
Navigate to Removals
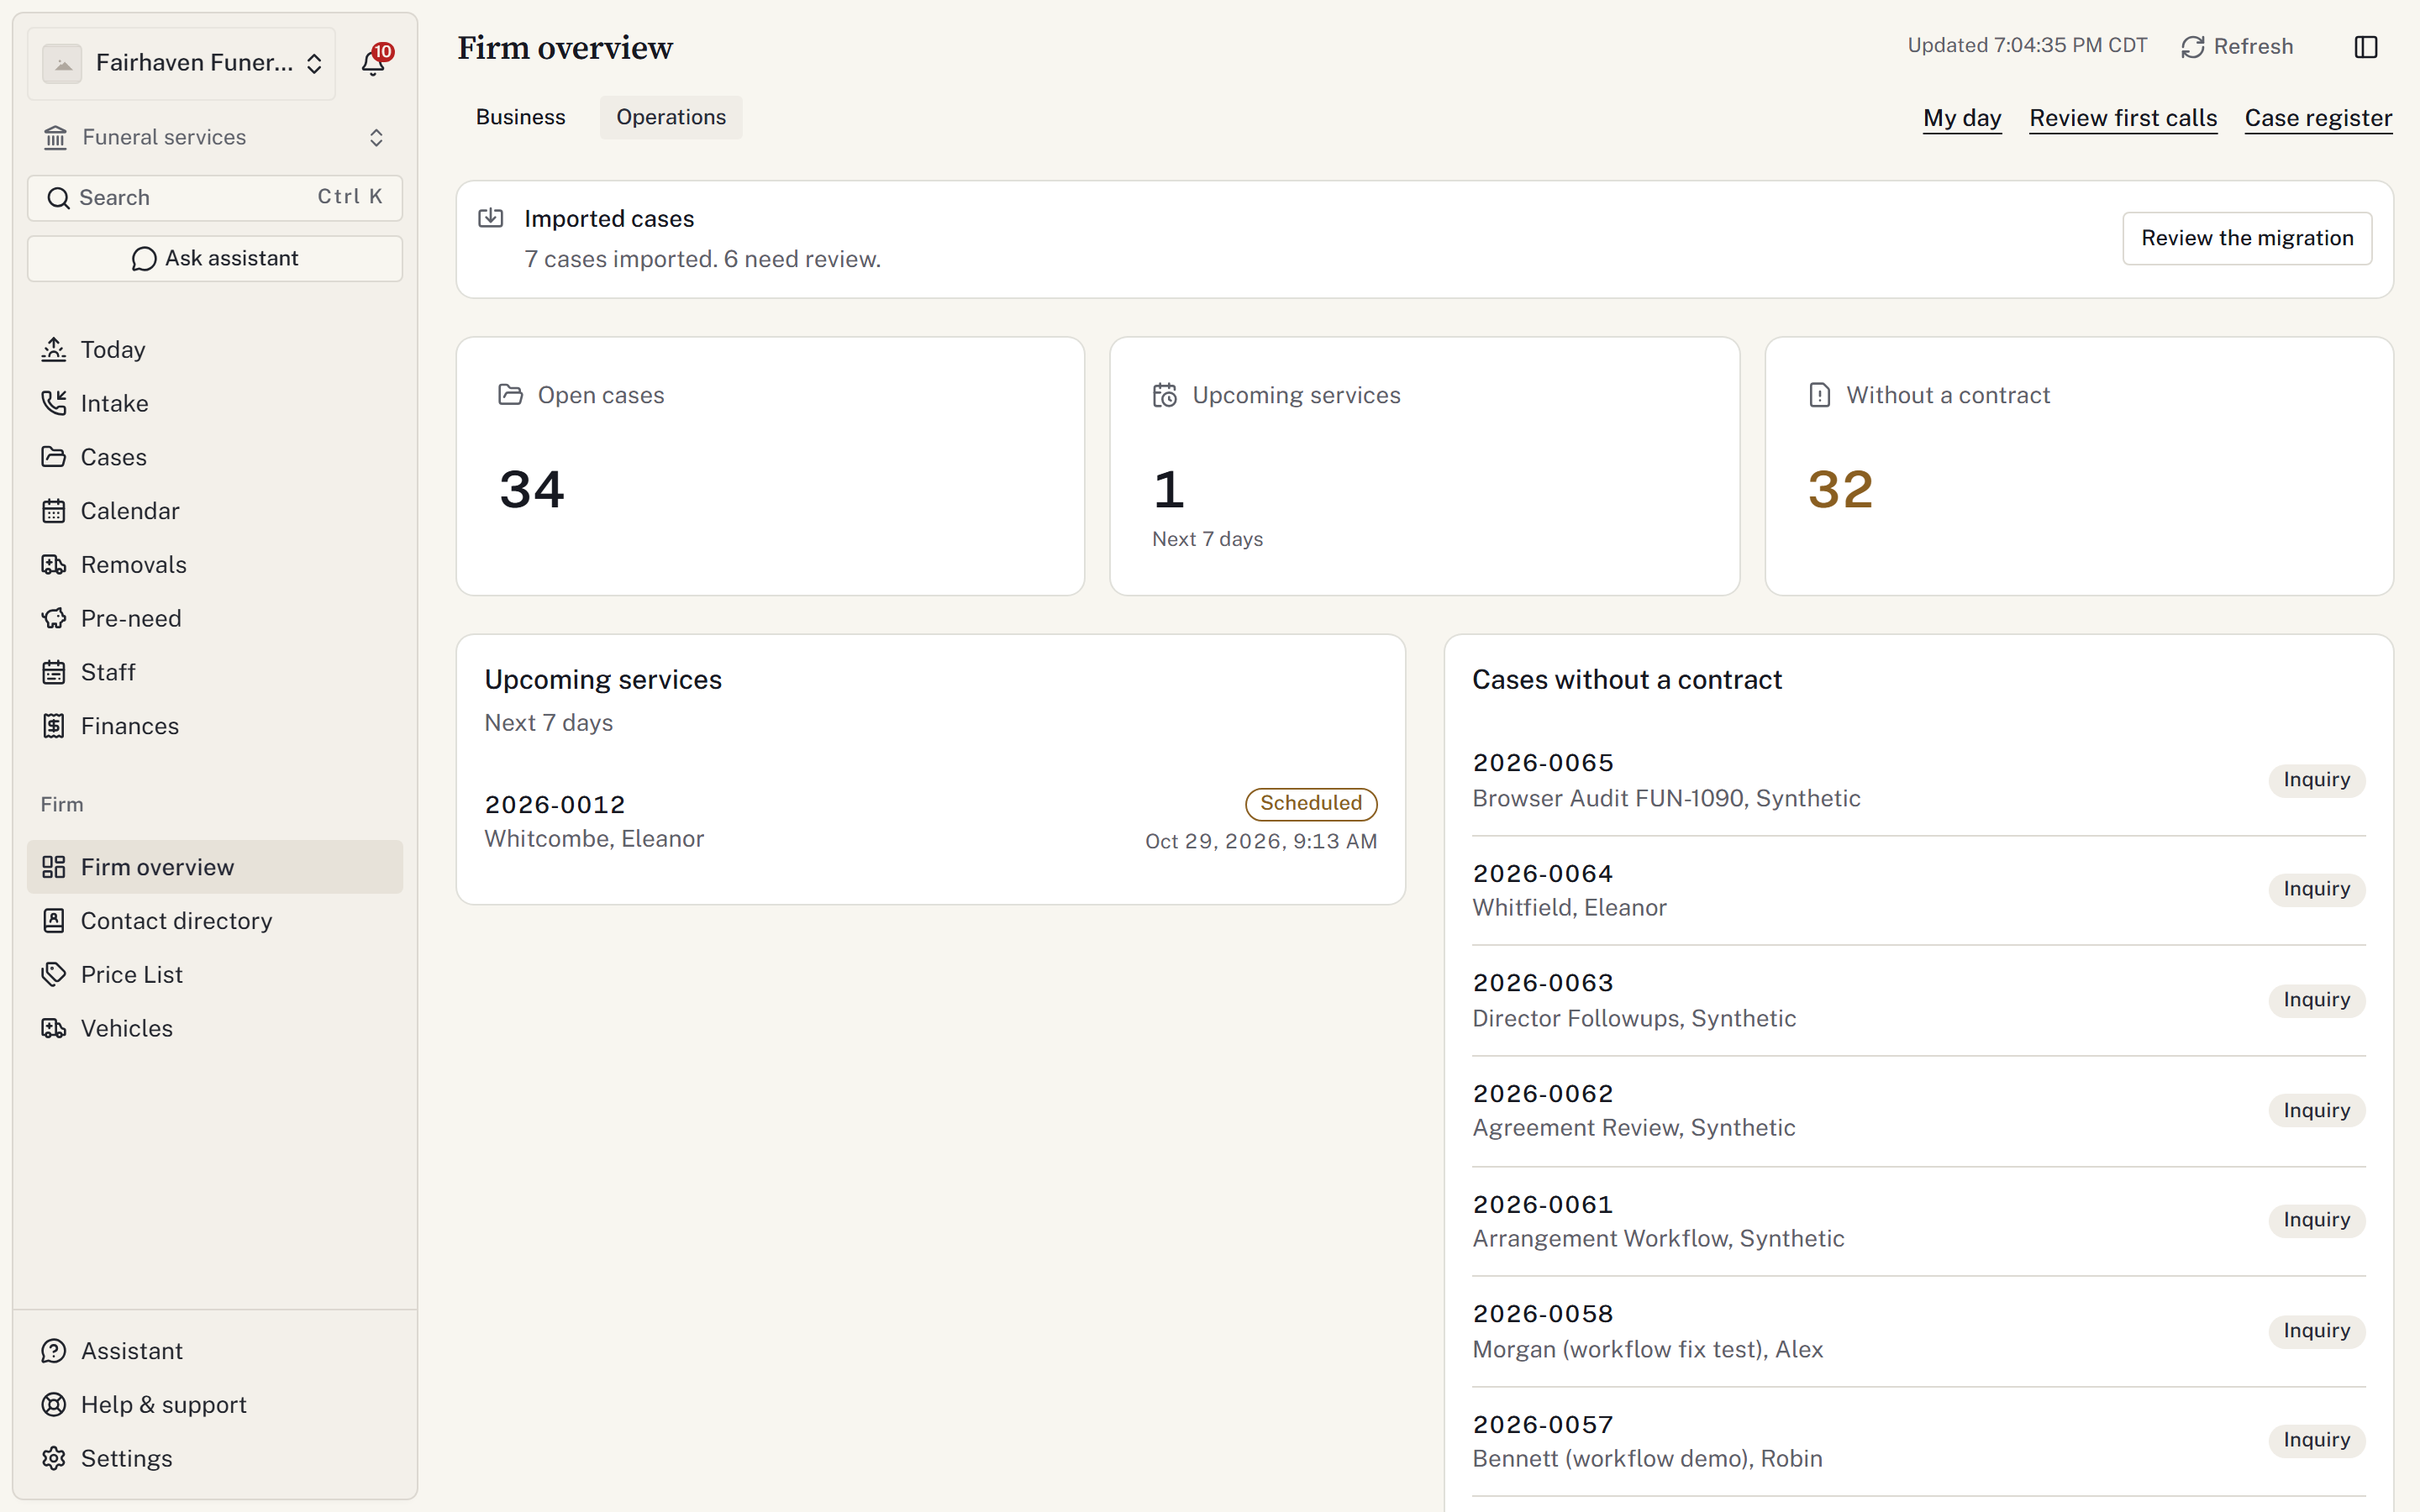(215, 565)
